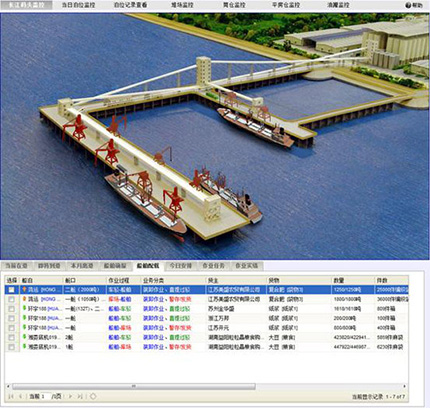Click the green ship marker in last row
This screenshot has width=430, height=408.
24,347
